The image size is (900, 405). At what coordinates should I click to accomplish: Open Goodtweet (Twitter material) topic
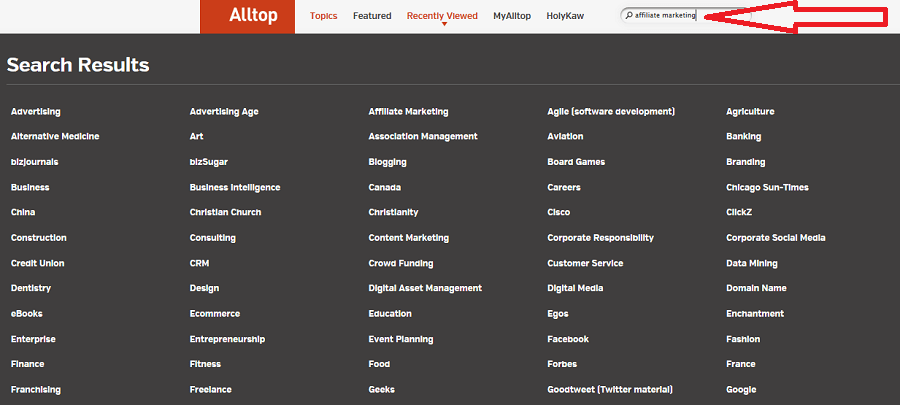(x=610, y=390)
